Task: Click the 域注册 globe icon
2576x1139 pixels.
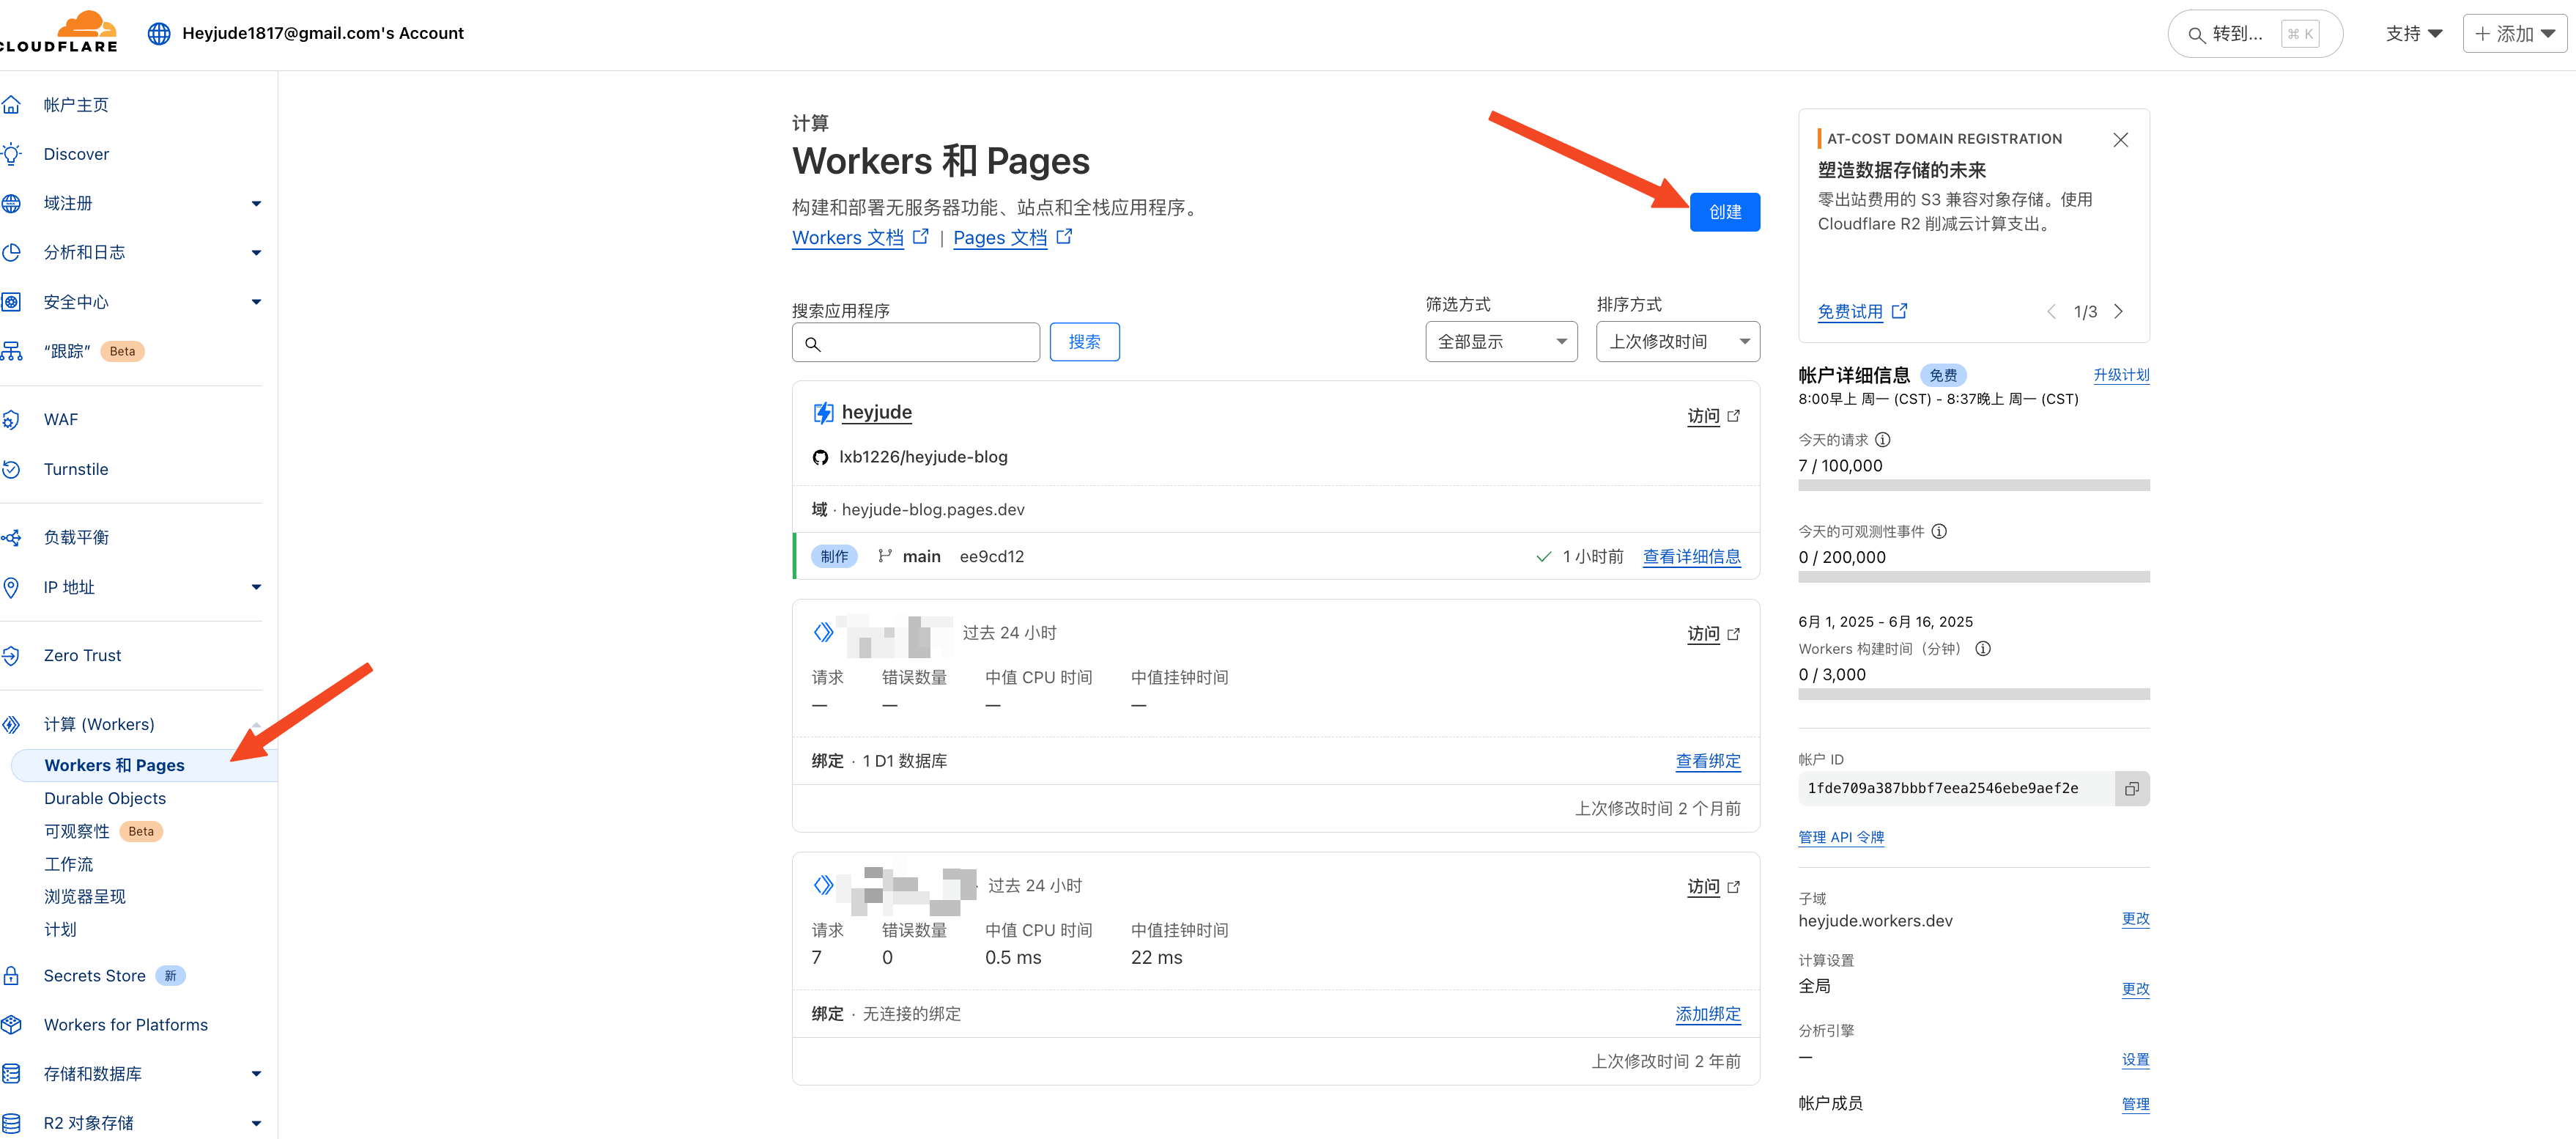Action: [11, 203]
